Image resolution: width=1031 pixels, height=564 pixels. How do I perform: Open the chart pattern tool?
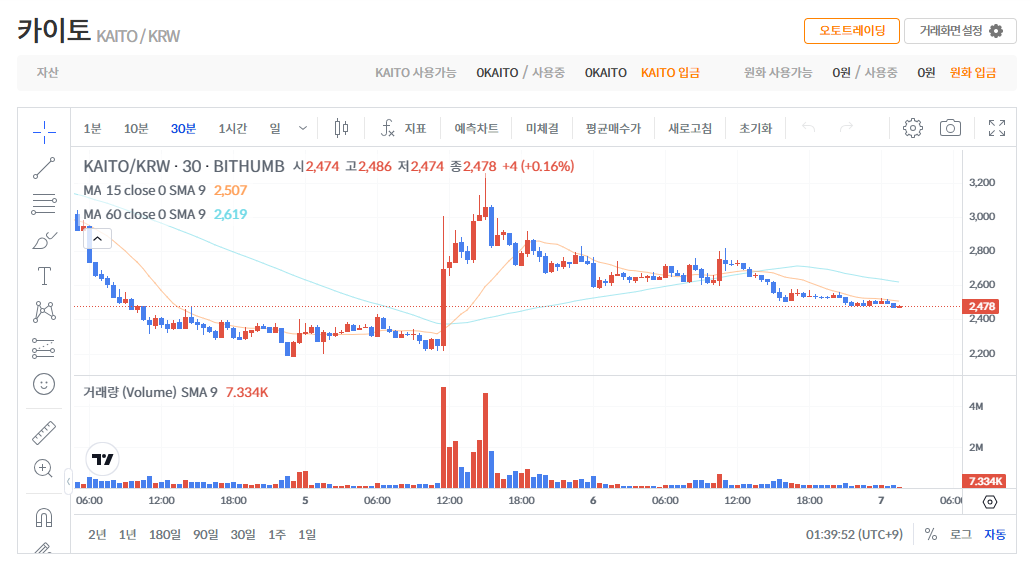point(44,312)
